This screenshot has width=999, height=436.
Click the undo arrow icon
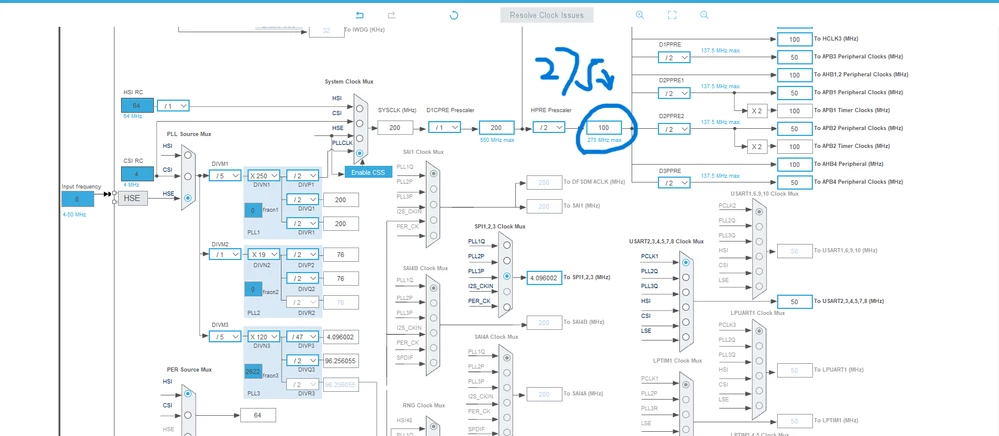coord(359,15)
